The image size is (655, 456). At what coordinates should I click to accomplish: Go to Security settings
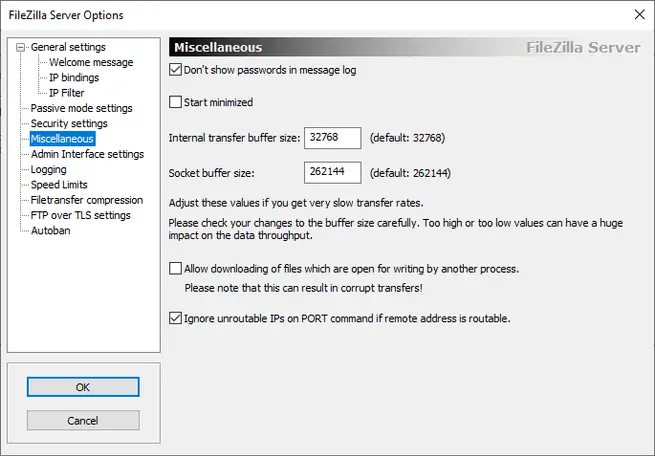69,124
